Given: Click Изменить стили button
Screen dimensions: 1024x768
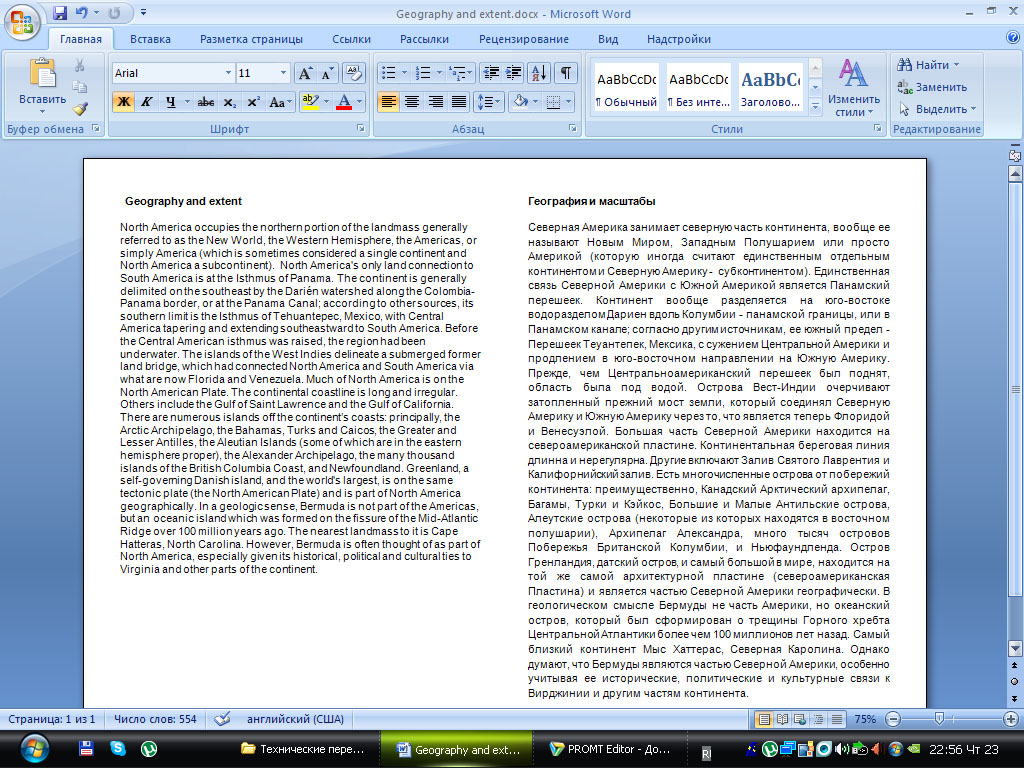Looking at the screenshot, I should pyautogui.click(x=854, y=88).
